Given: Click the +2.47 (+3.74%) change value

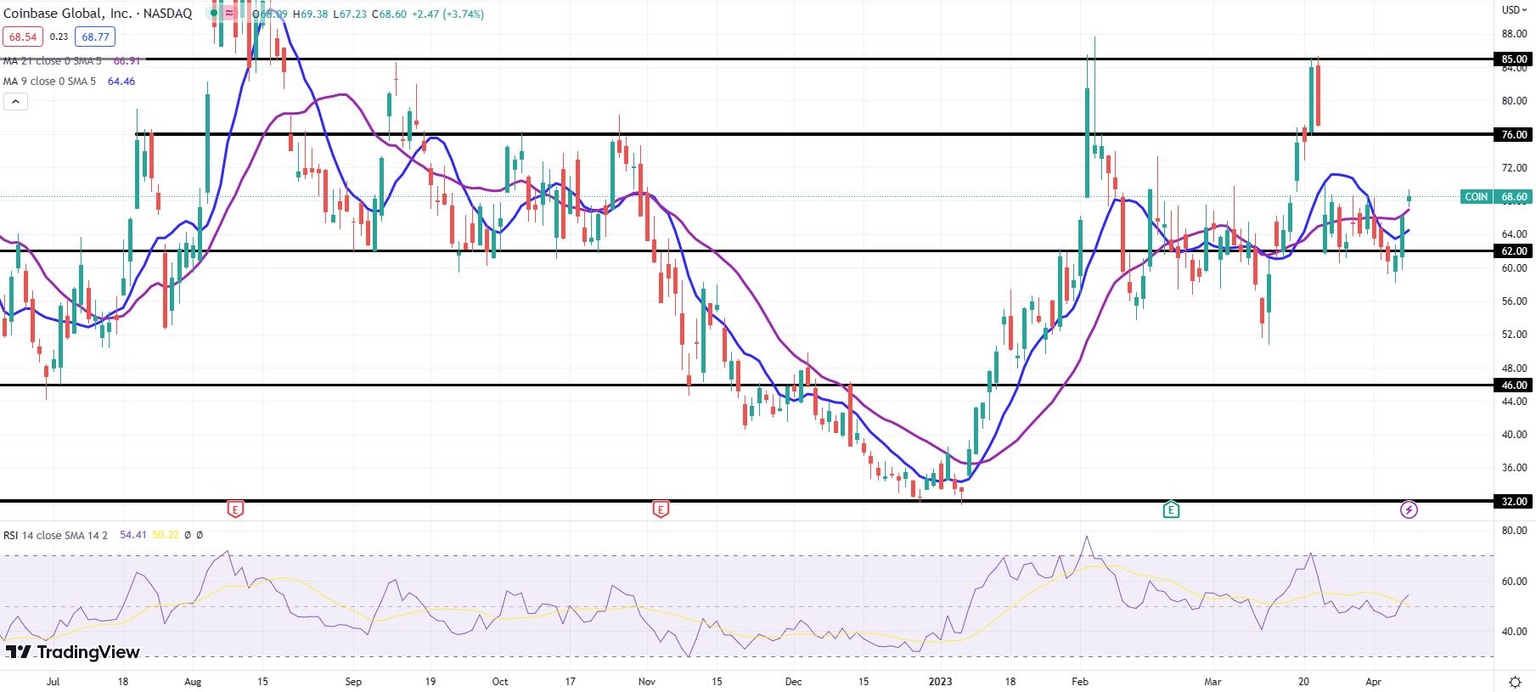Looking at the screenshot, I should coord(448,14).
